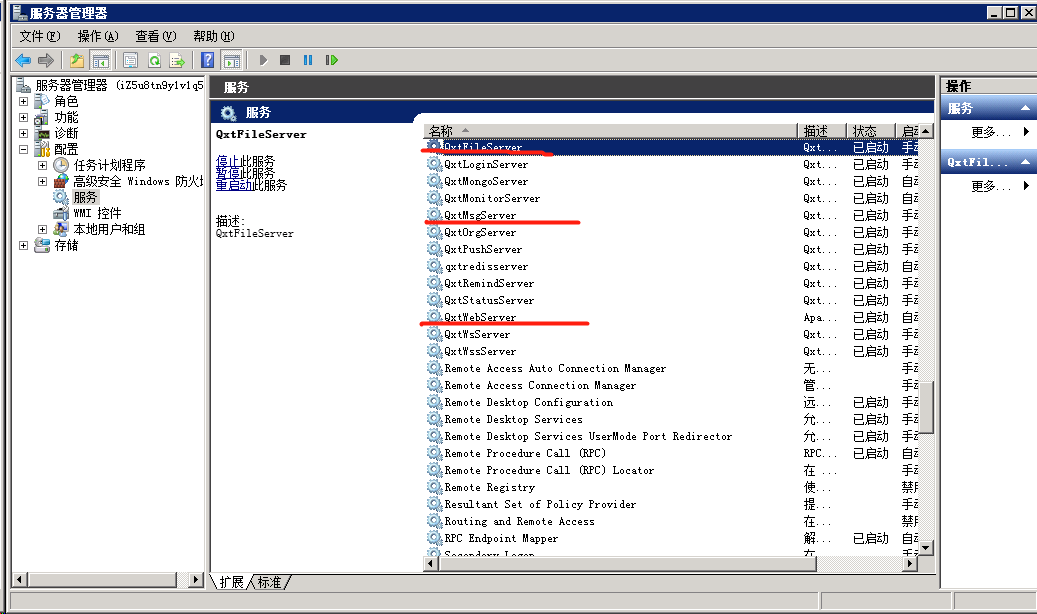Expand the 本地用户和组 node

coord(42,230)
